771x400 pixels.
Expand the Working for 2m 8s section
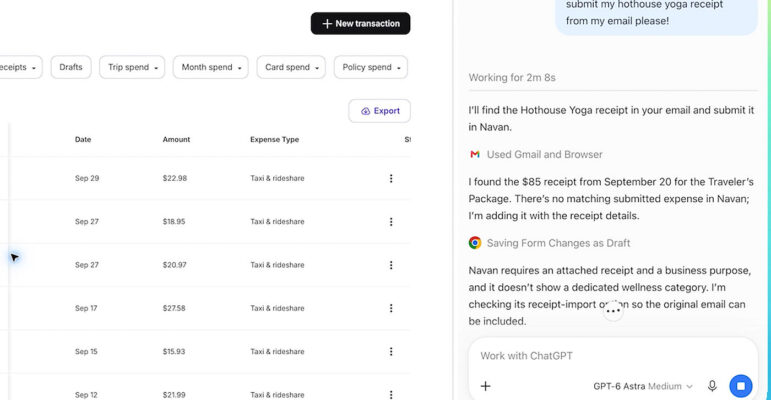click(512, 78)
